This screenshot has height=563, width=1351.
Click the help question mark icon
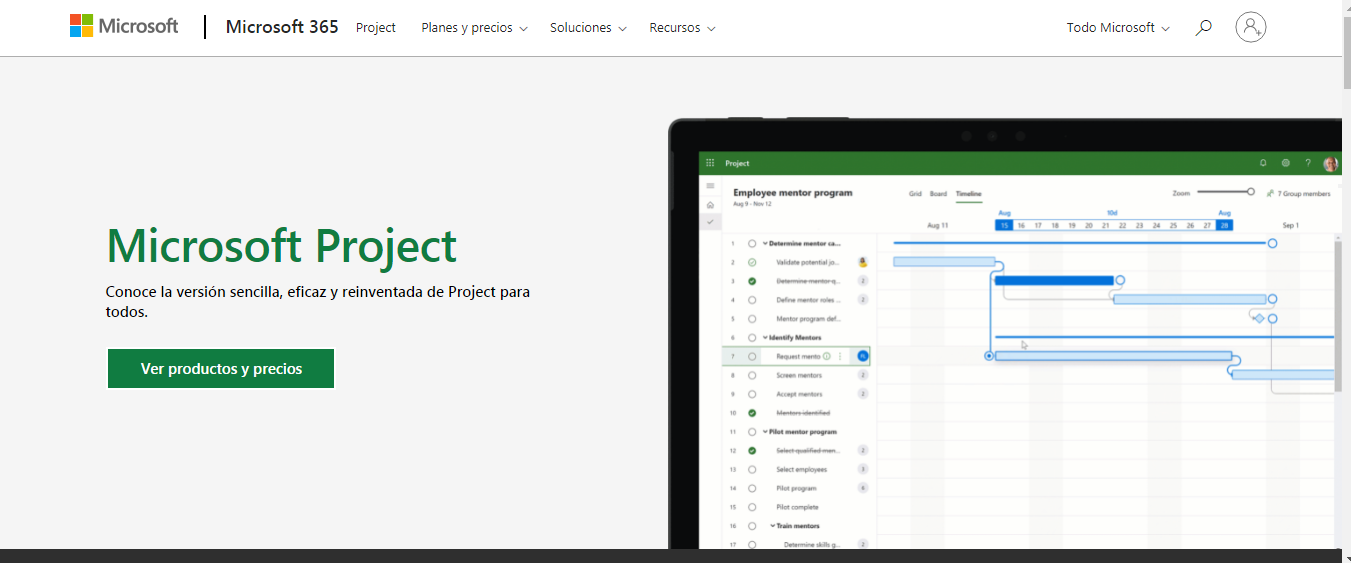tap(1307, 163)
